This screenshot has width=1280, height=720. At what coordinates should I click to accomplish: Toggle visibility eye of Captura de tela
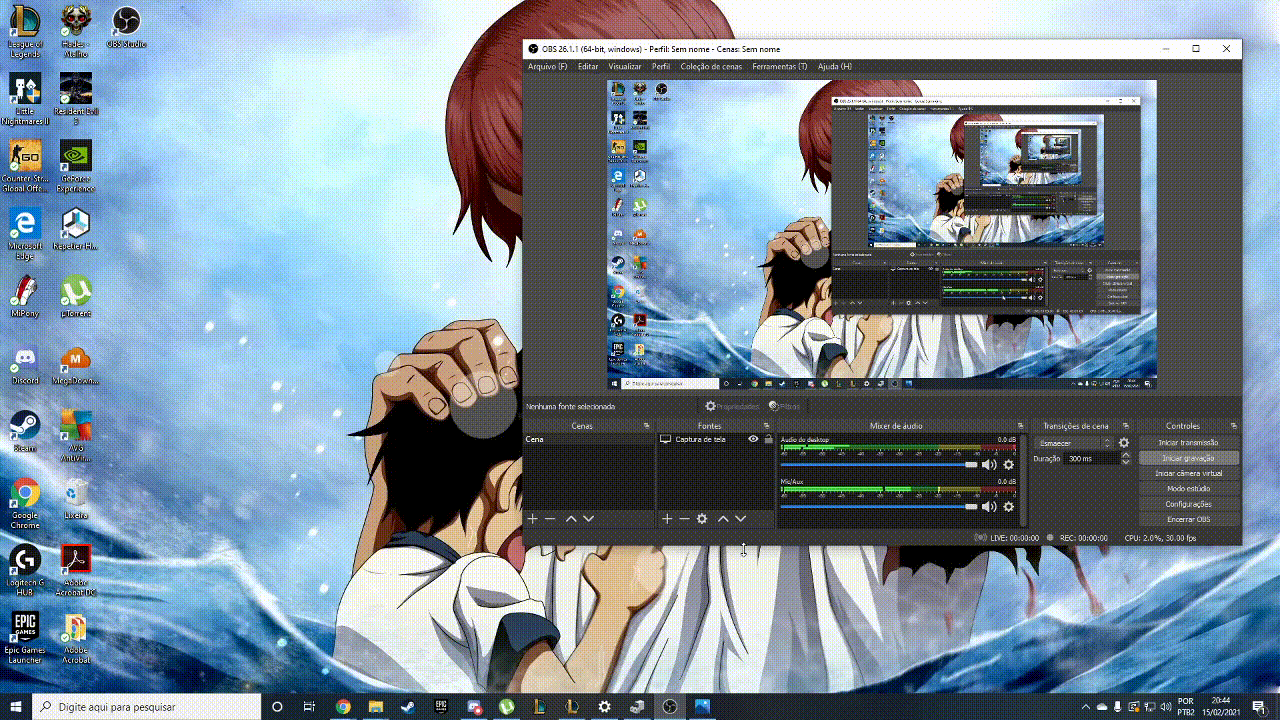click(x=753, y=439)
